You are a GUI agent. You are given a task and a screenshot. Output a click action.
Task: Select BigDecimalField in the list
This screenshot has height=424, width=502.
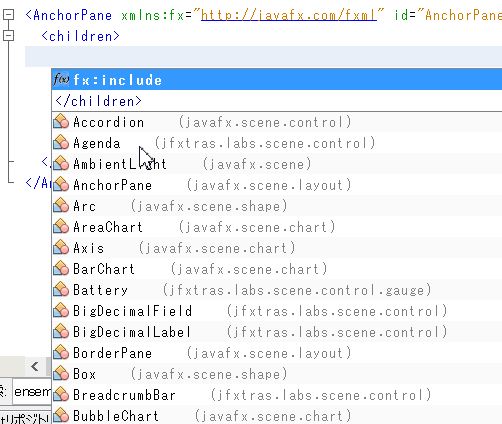click(x=277, y=311)
